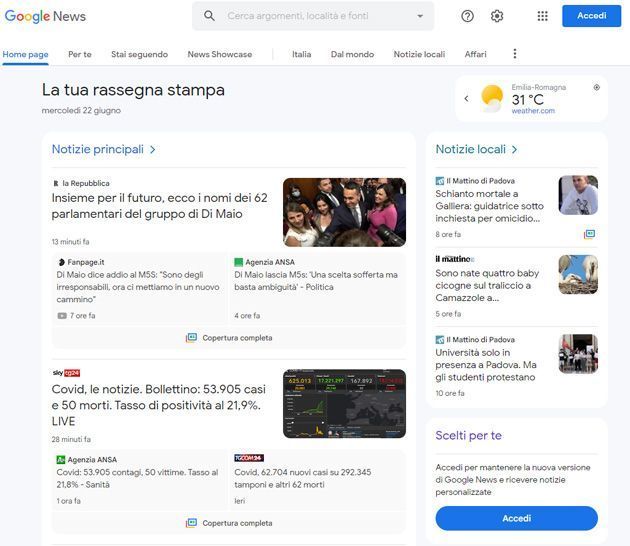The image size is (630, 546).
Task: Open the Google apps grid icon
Action: pyautogui.click(x=542, y=16)
